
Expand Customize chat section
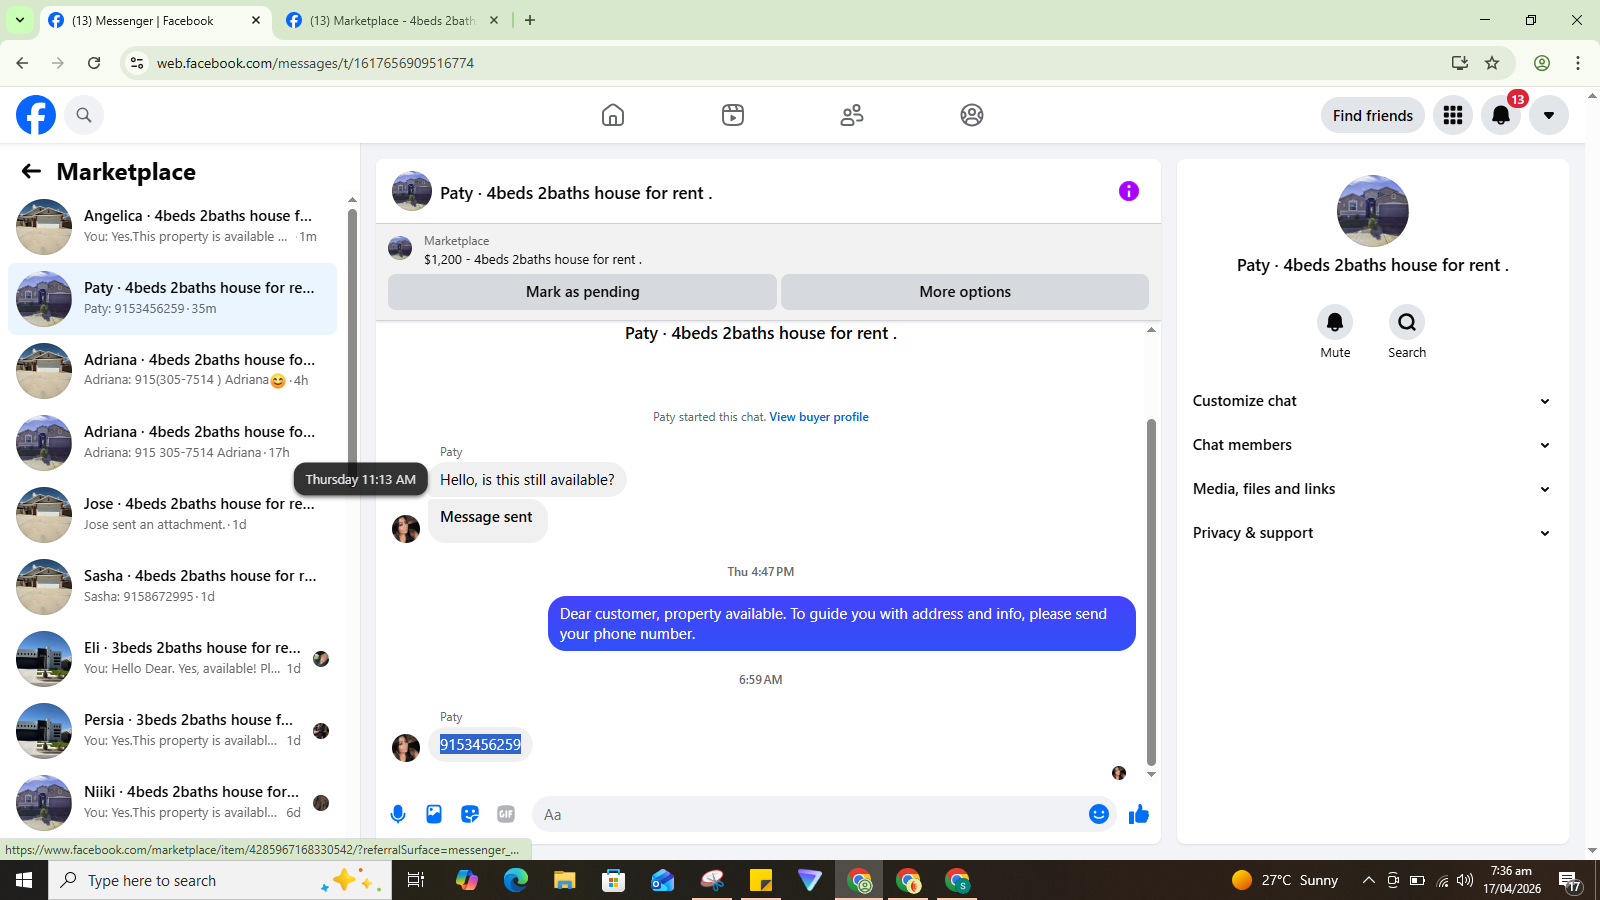[x=1371, y=401]
